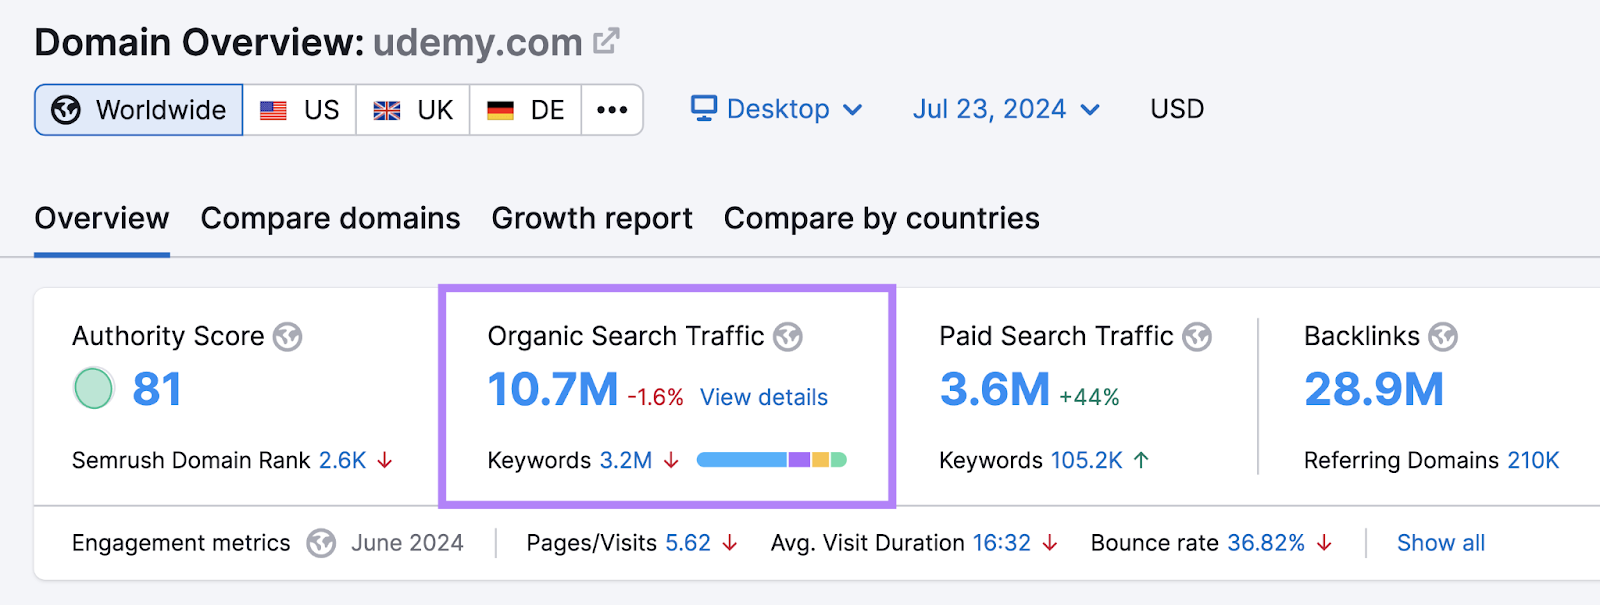Click green segment of keyword distribution bar
The width and height of the screenshot is (1600, 605).
[x=839, y=460]
